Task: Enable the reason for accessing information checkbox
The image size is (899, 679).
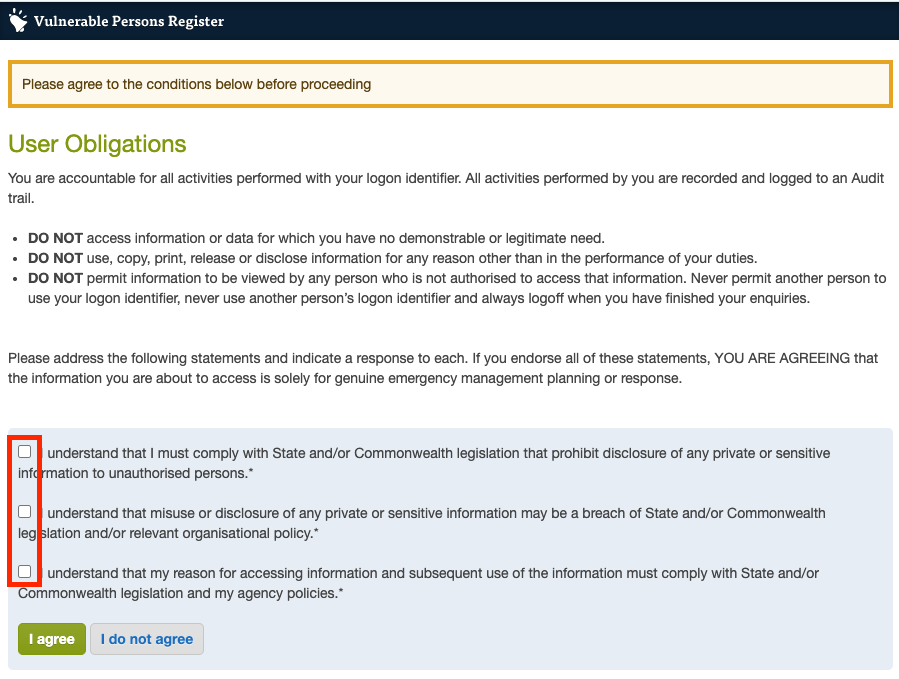Action: pyautogui.click(x=25, y=572)
